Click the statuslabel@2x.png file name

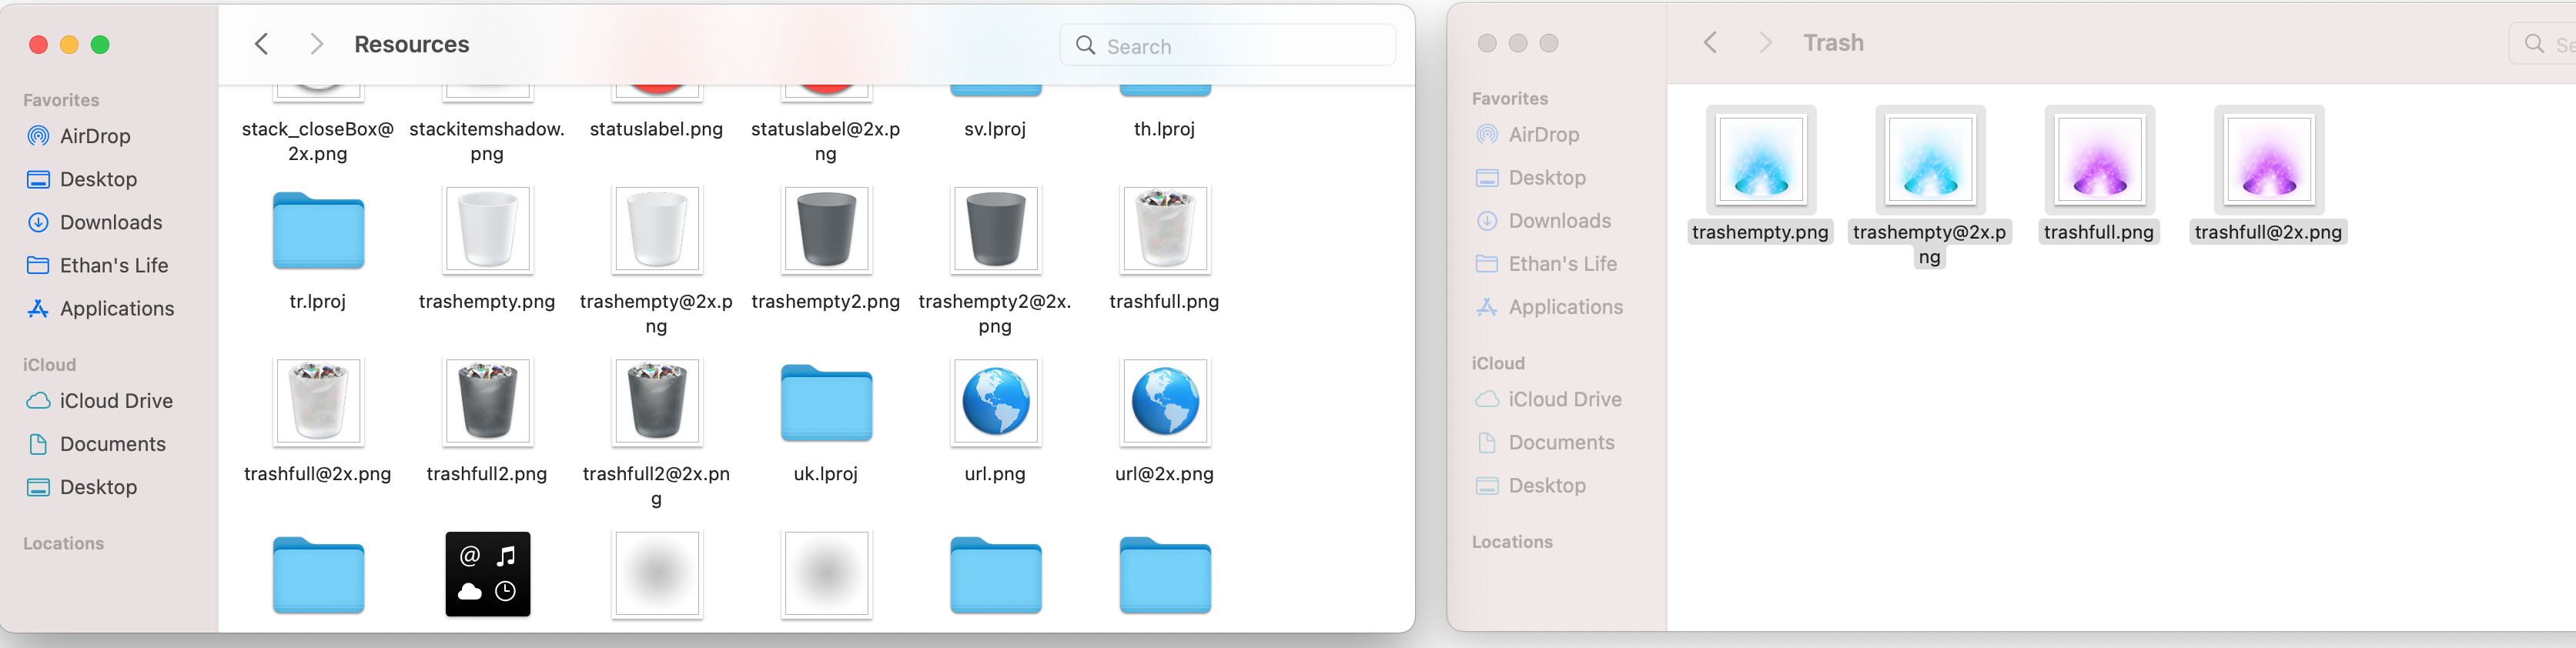[x=826, y=141]
